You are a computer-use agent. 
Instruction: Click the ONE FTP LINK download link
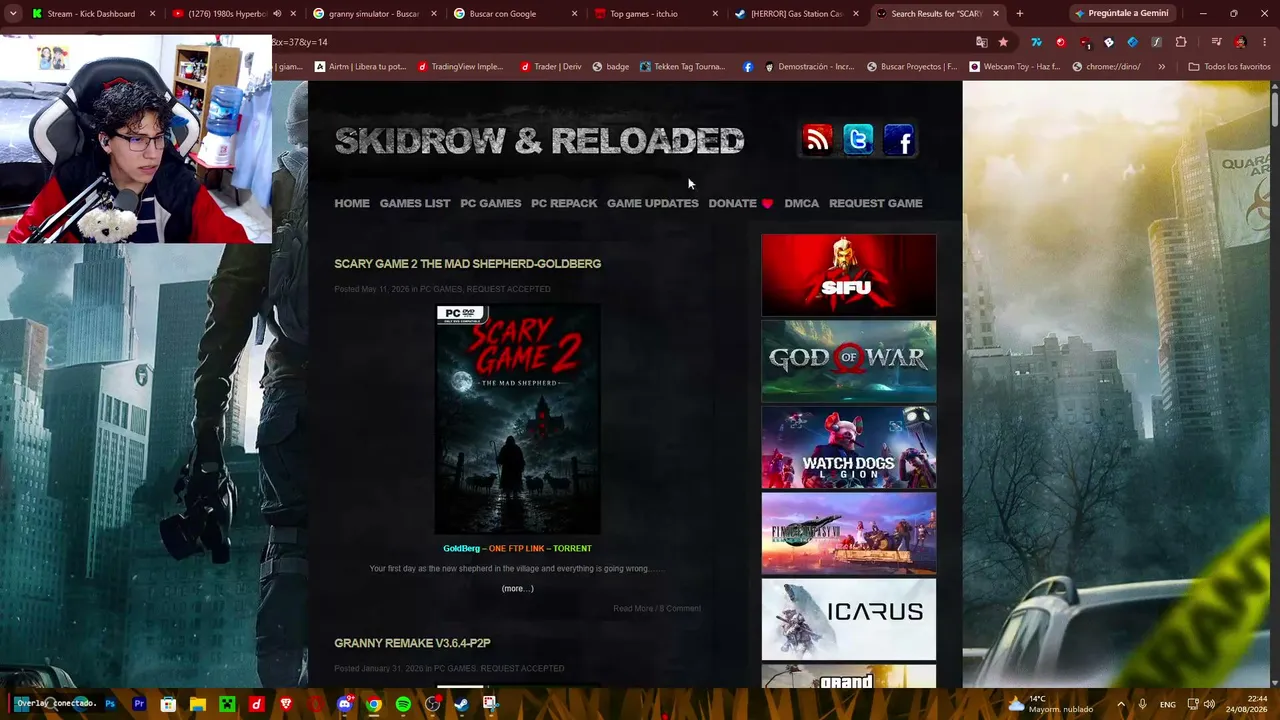pos(517,548)
